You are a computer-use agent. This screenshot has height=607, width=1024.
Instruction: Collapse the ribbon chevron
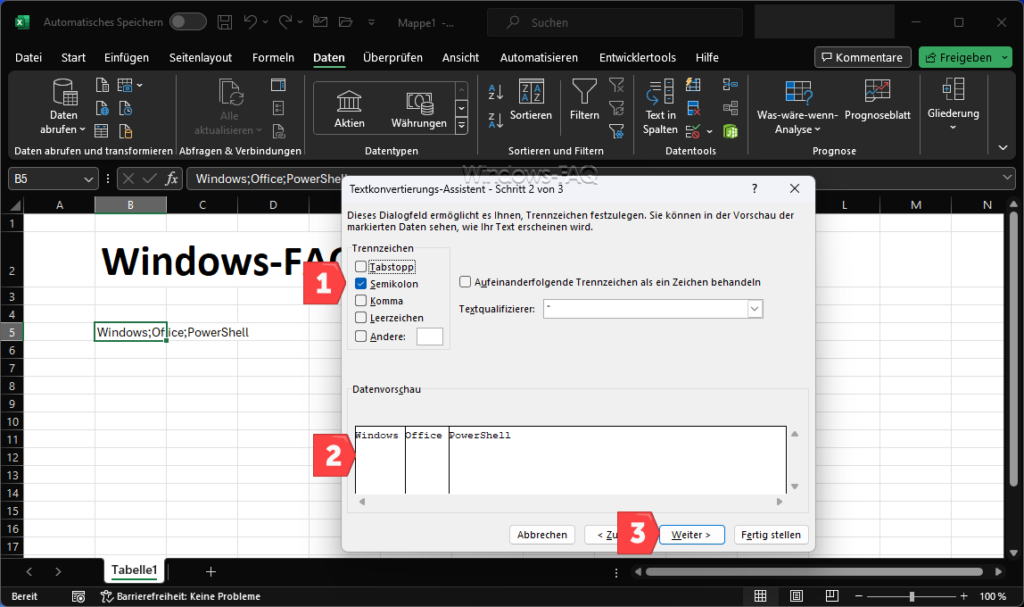tap(1003, 148)
